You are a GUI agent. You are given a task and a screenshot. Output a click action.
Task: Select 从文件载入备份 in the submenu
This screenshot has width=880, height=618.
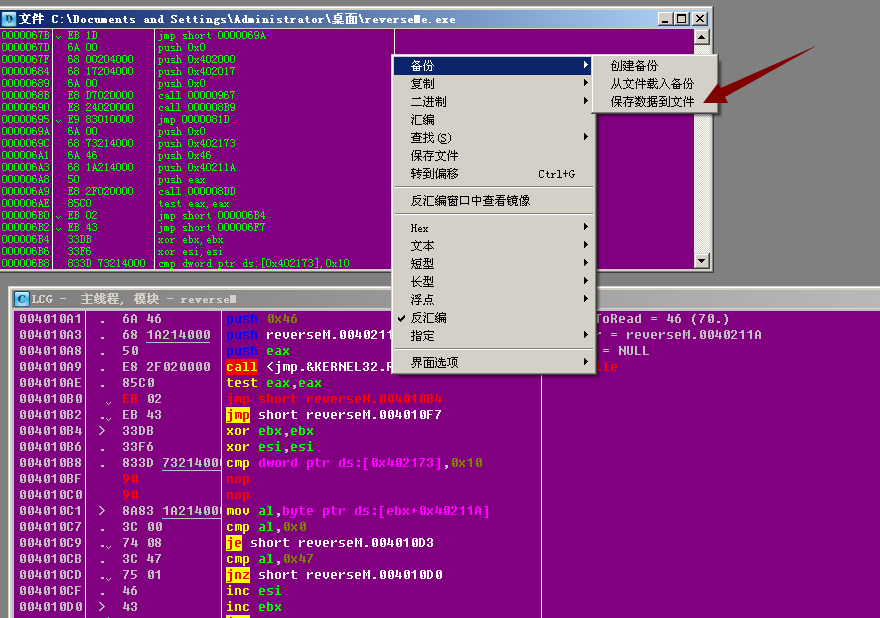point(654,84)
